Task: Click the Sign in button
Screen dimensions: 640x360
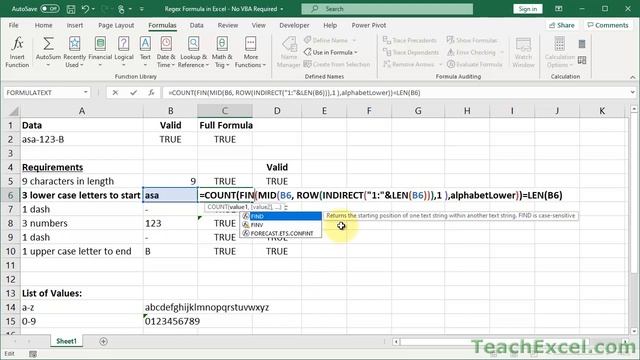Action: pos(527,9)
